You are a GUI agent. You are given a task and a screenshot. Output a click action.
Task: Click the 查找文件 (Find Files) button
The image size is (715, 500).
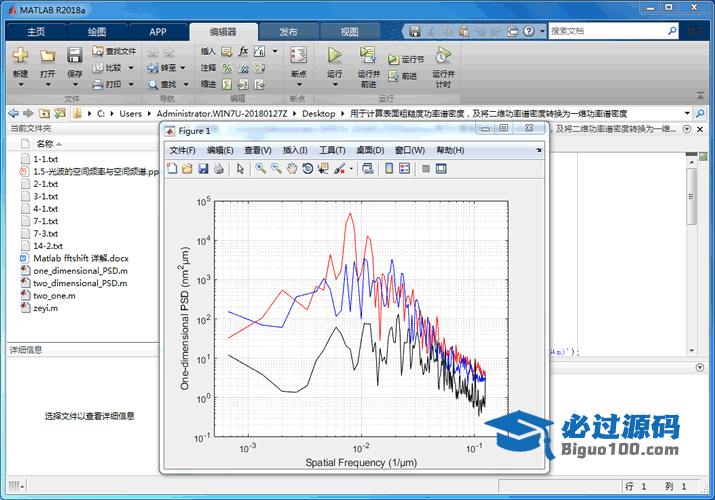(x=113, y=51)
